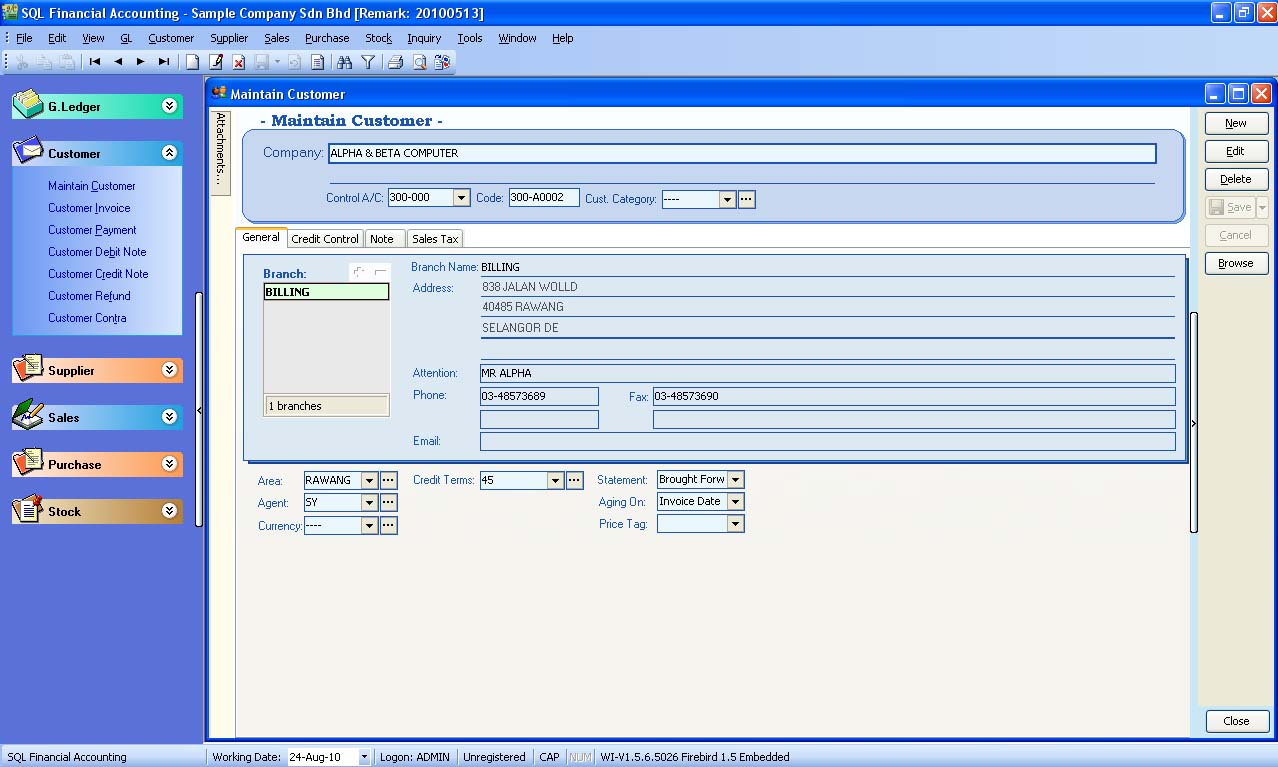Select the binoculars search icon
1278x767 pixels.
[x=345, y=61]
